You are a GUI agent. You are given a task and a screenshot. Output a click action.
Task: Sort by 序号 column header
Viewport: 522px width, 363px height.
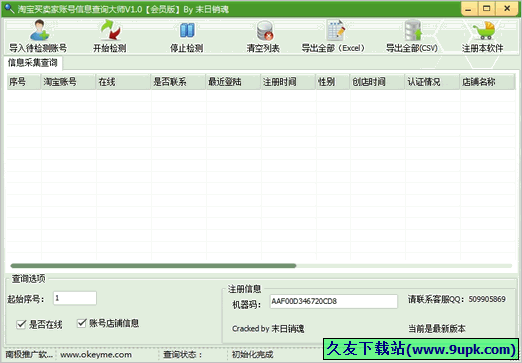(24, 82)
